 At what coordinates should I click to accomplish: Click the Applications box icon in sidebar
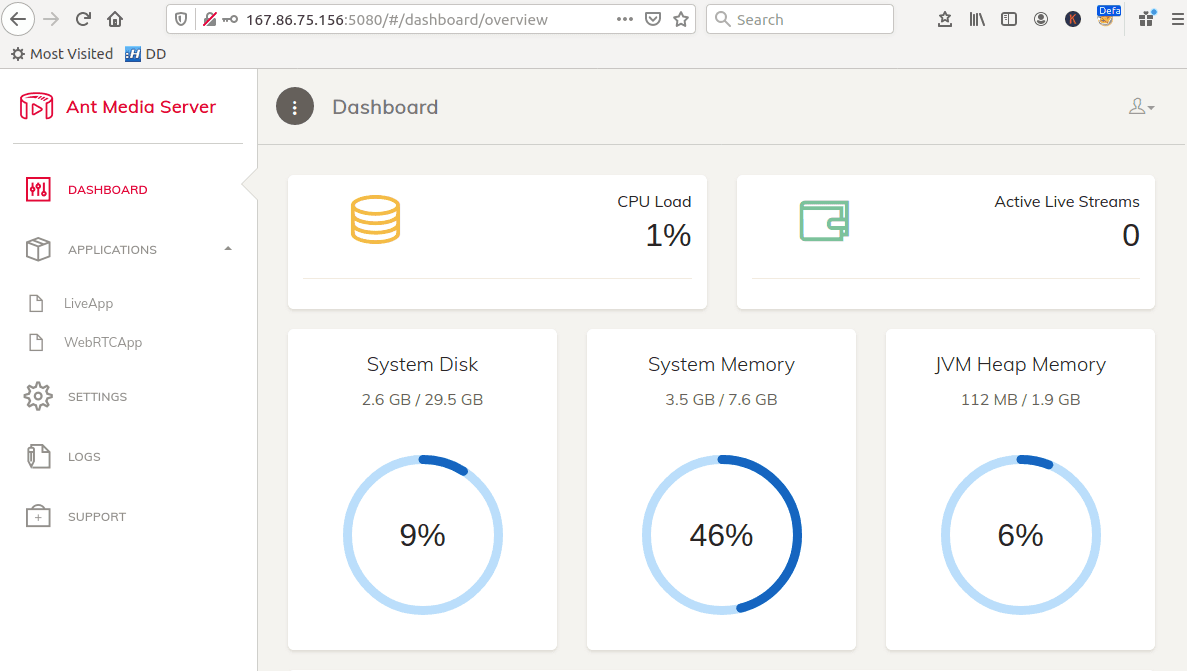(37, 249)
